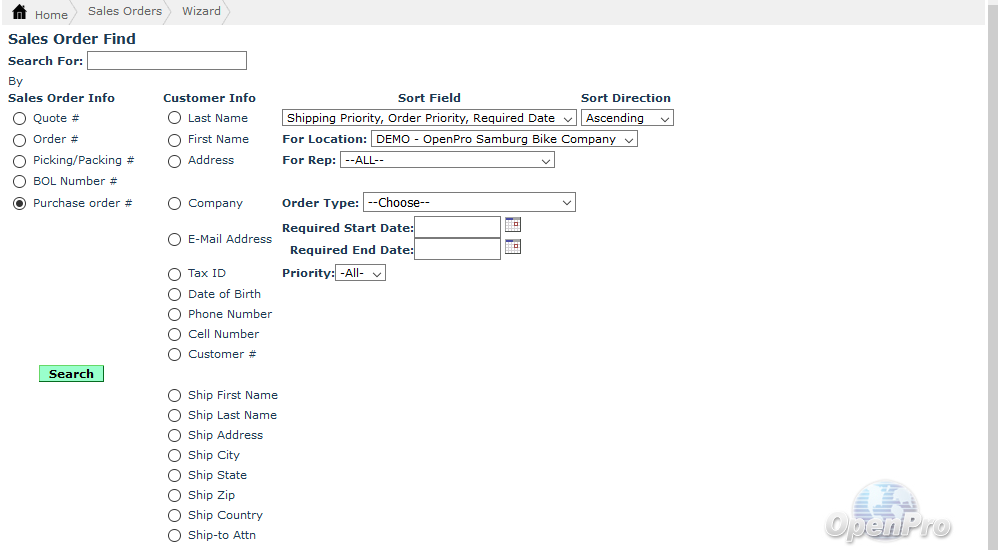
Task: Click the Home house icon
Action: point(19,13)
